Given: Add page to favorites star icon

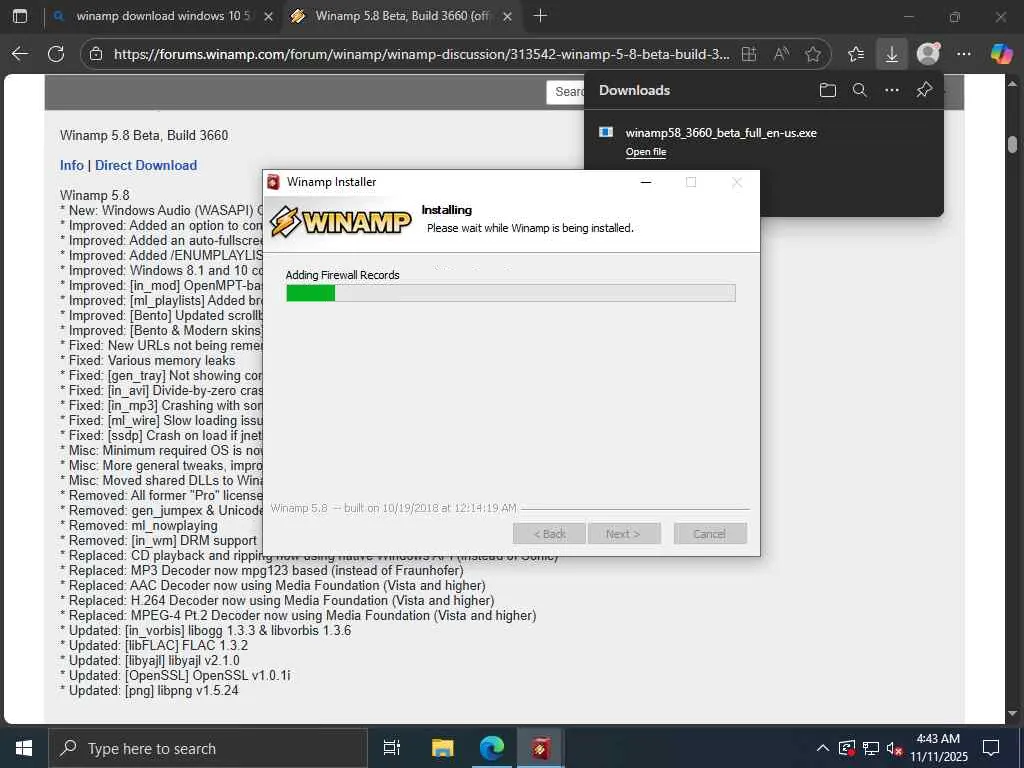Looking at the screenshot, I should coord(813,54).
